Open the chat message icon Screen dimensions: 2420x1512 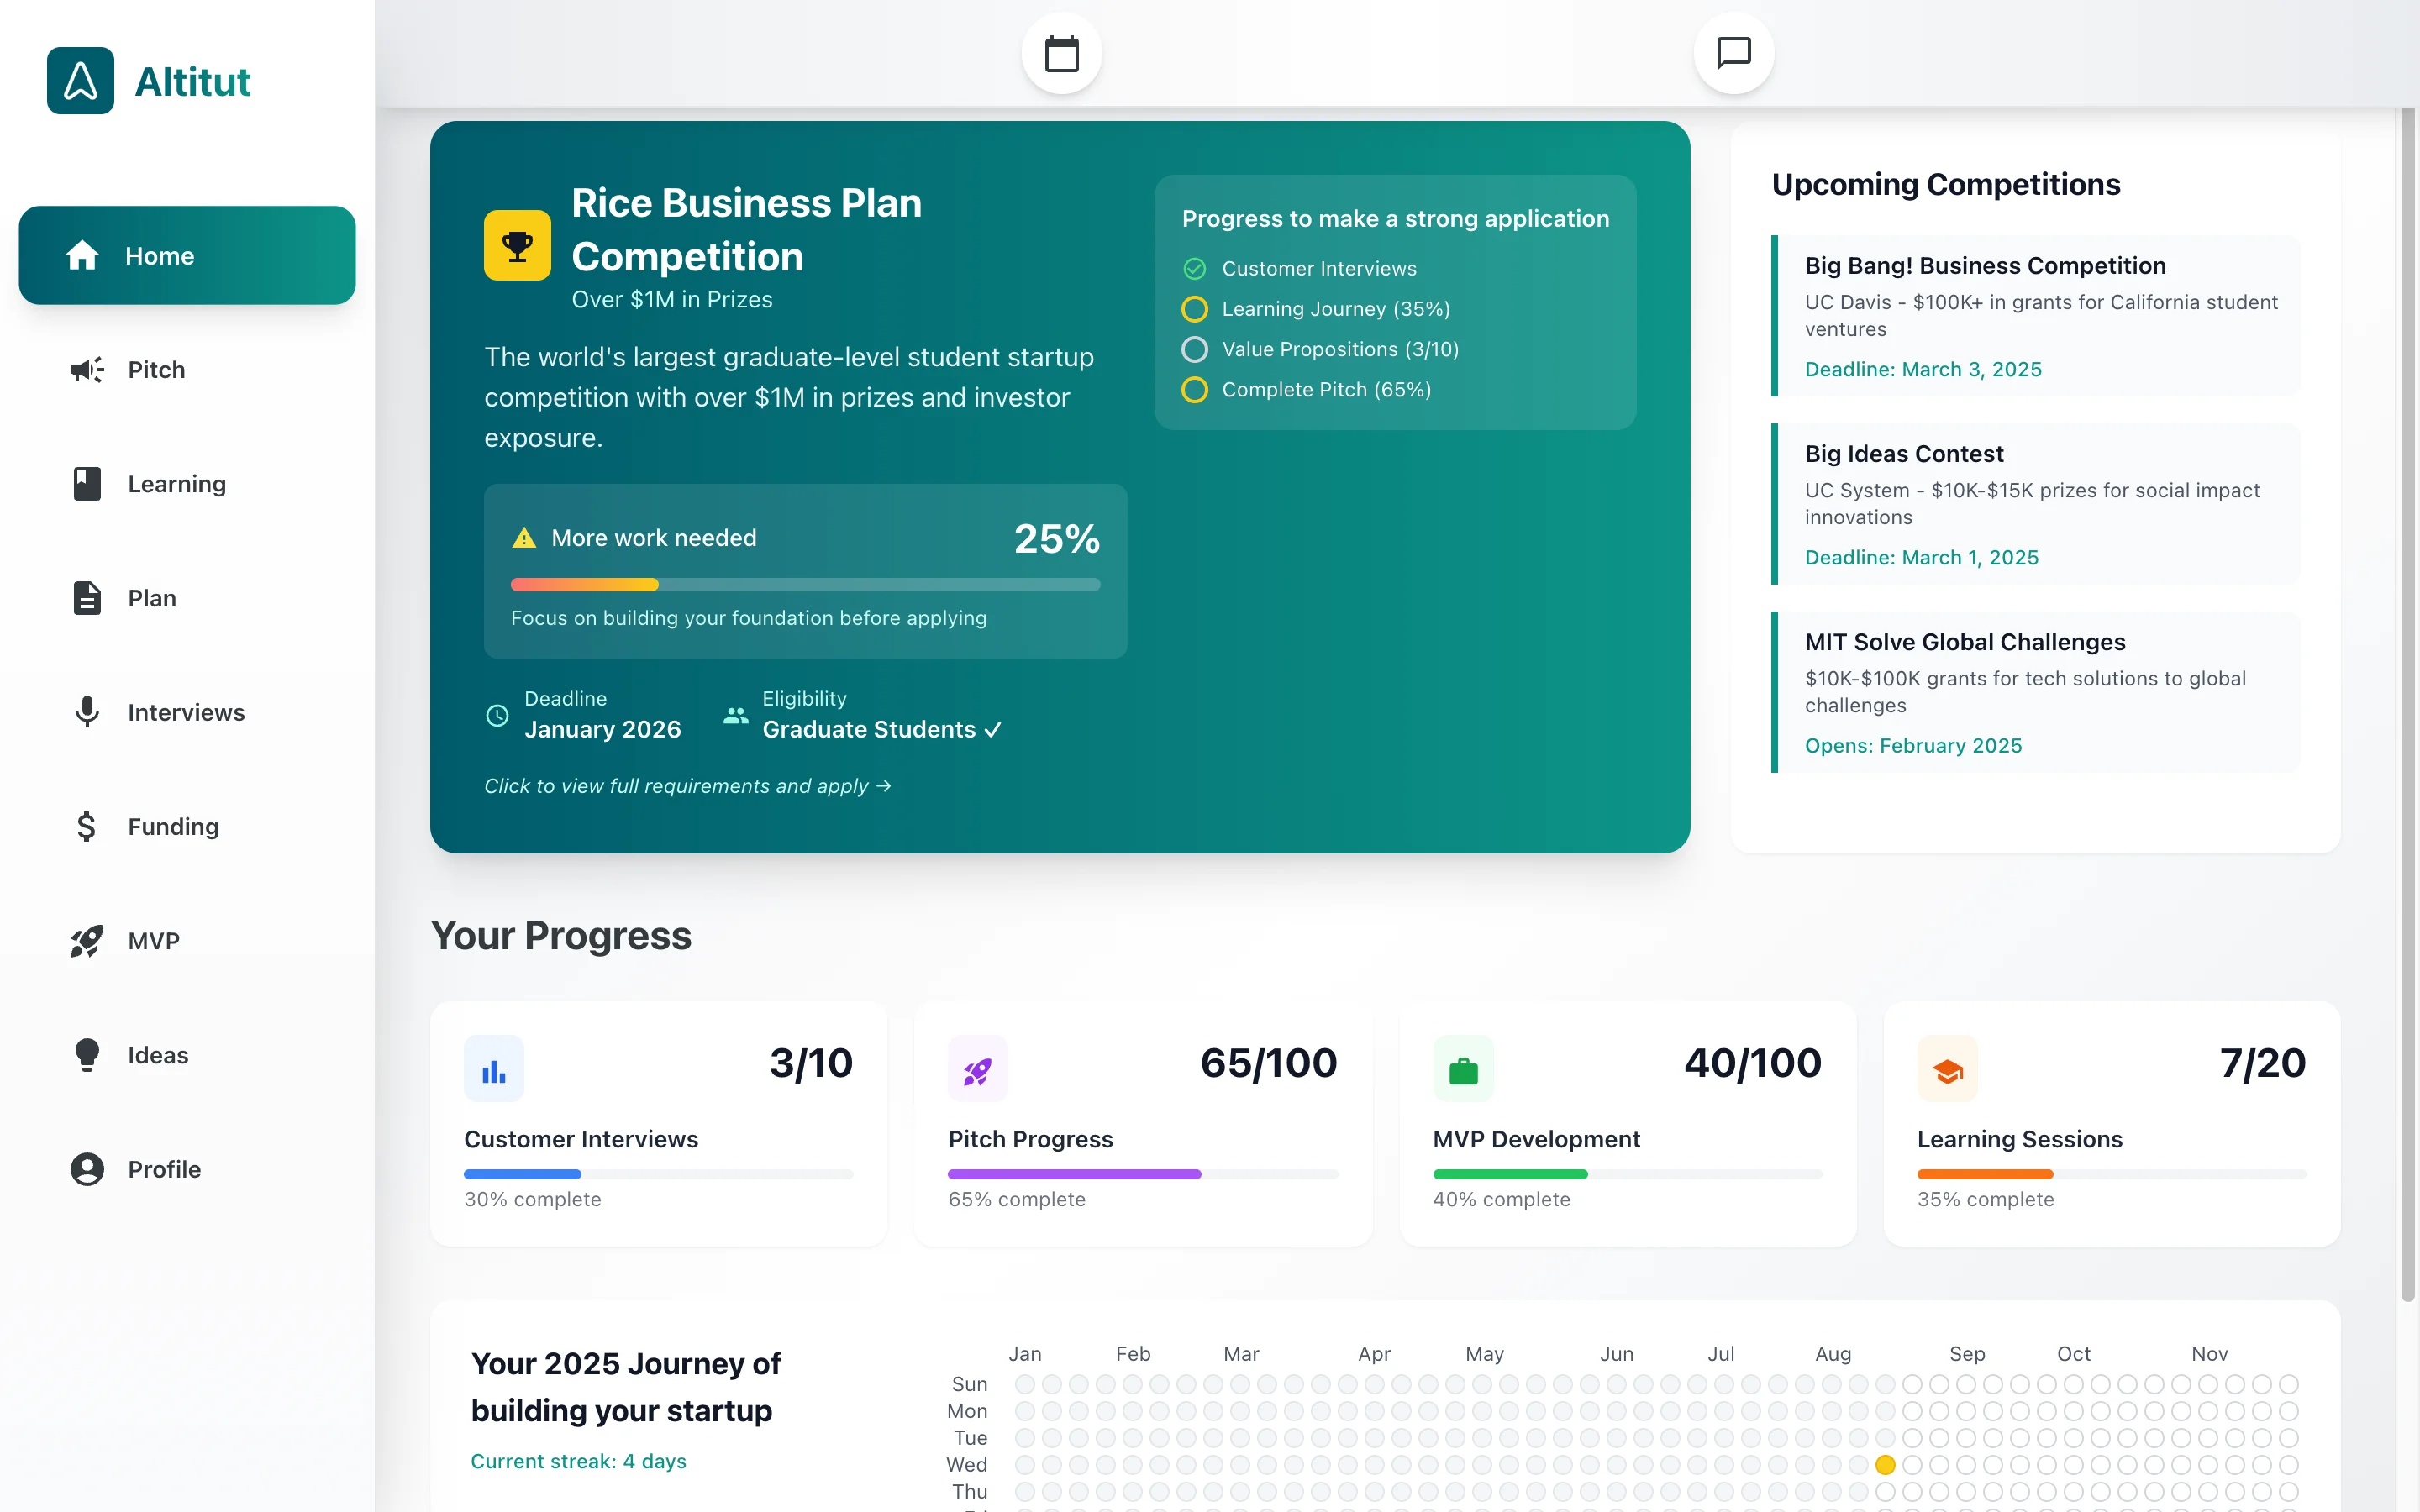1733,54
